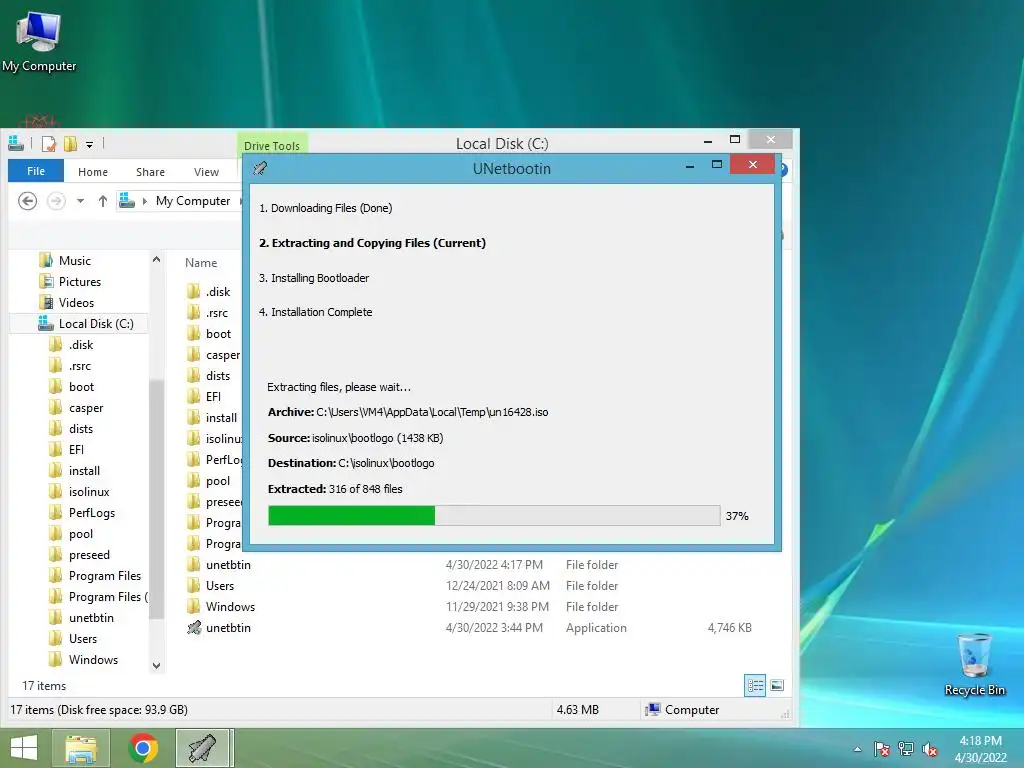Sort by the Name column header
This screenshot has width=1024, height=768.
[201, 263]
